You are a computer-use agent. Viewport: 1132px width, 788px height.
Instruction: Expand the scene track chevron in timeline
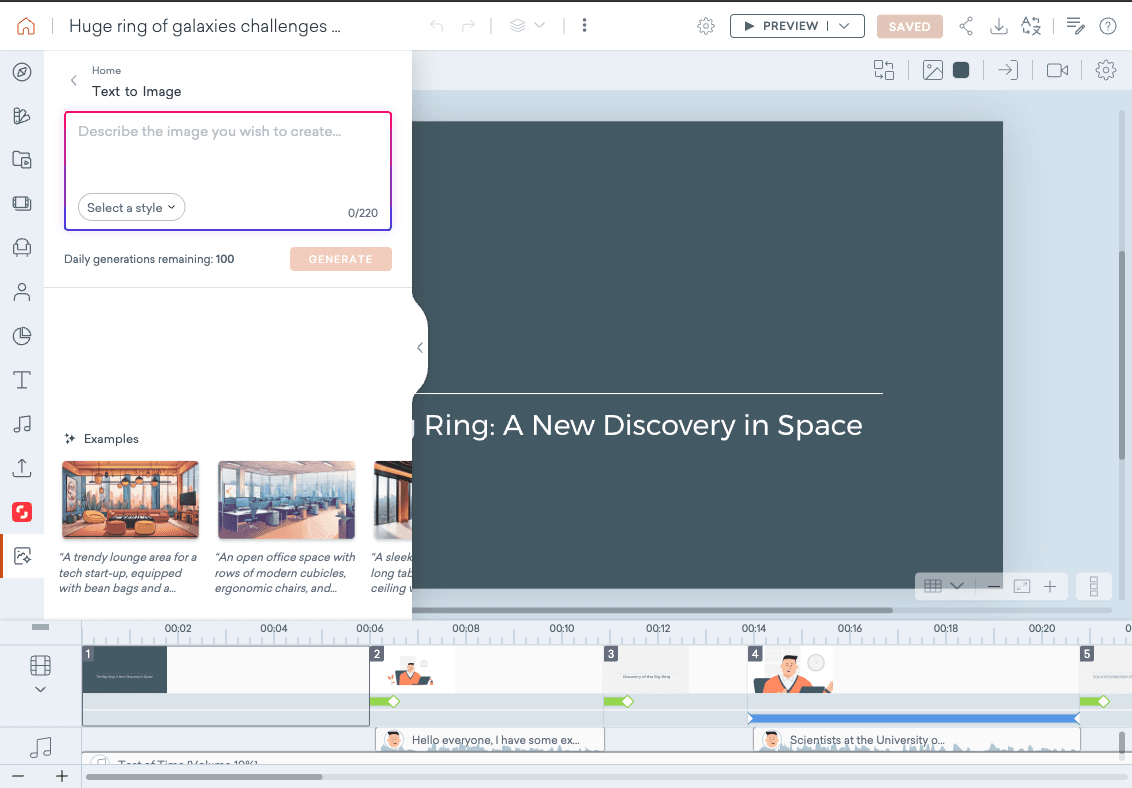tap(40, 689)
